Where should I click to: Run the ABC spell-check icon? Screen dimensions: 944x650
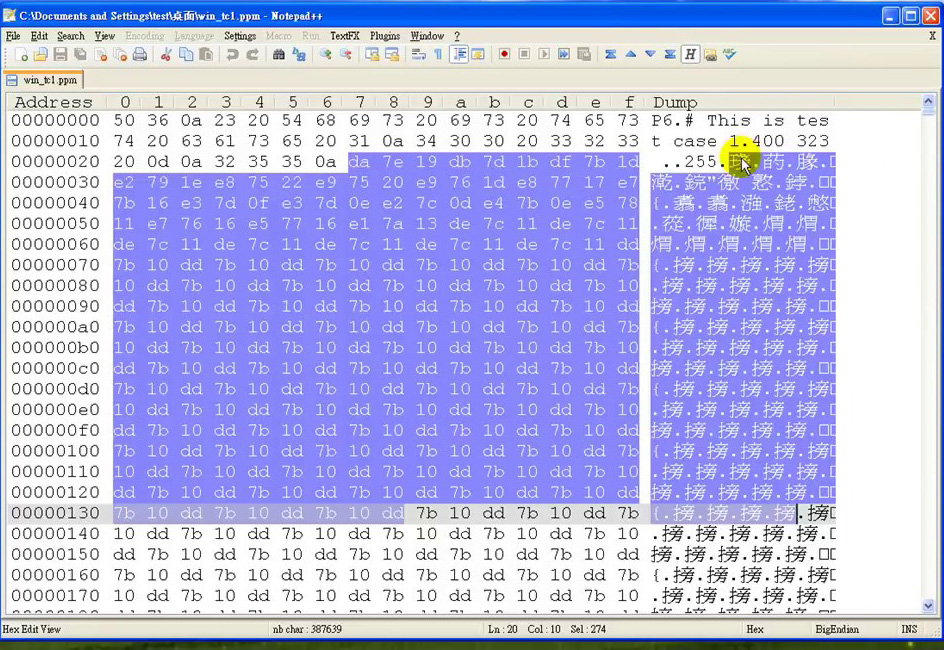tap(729, 55)
